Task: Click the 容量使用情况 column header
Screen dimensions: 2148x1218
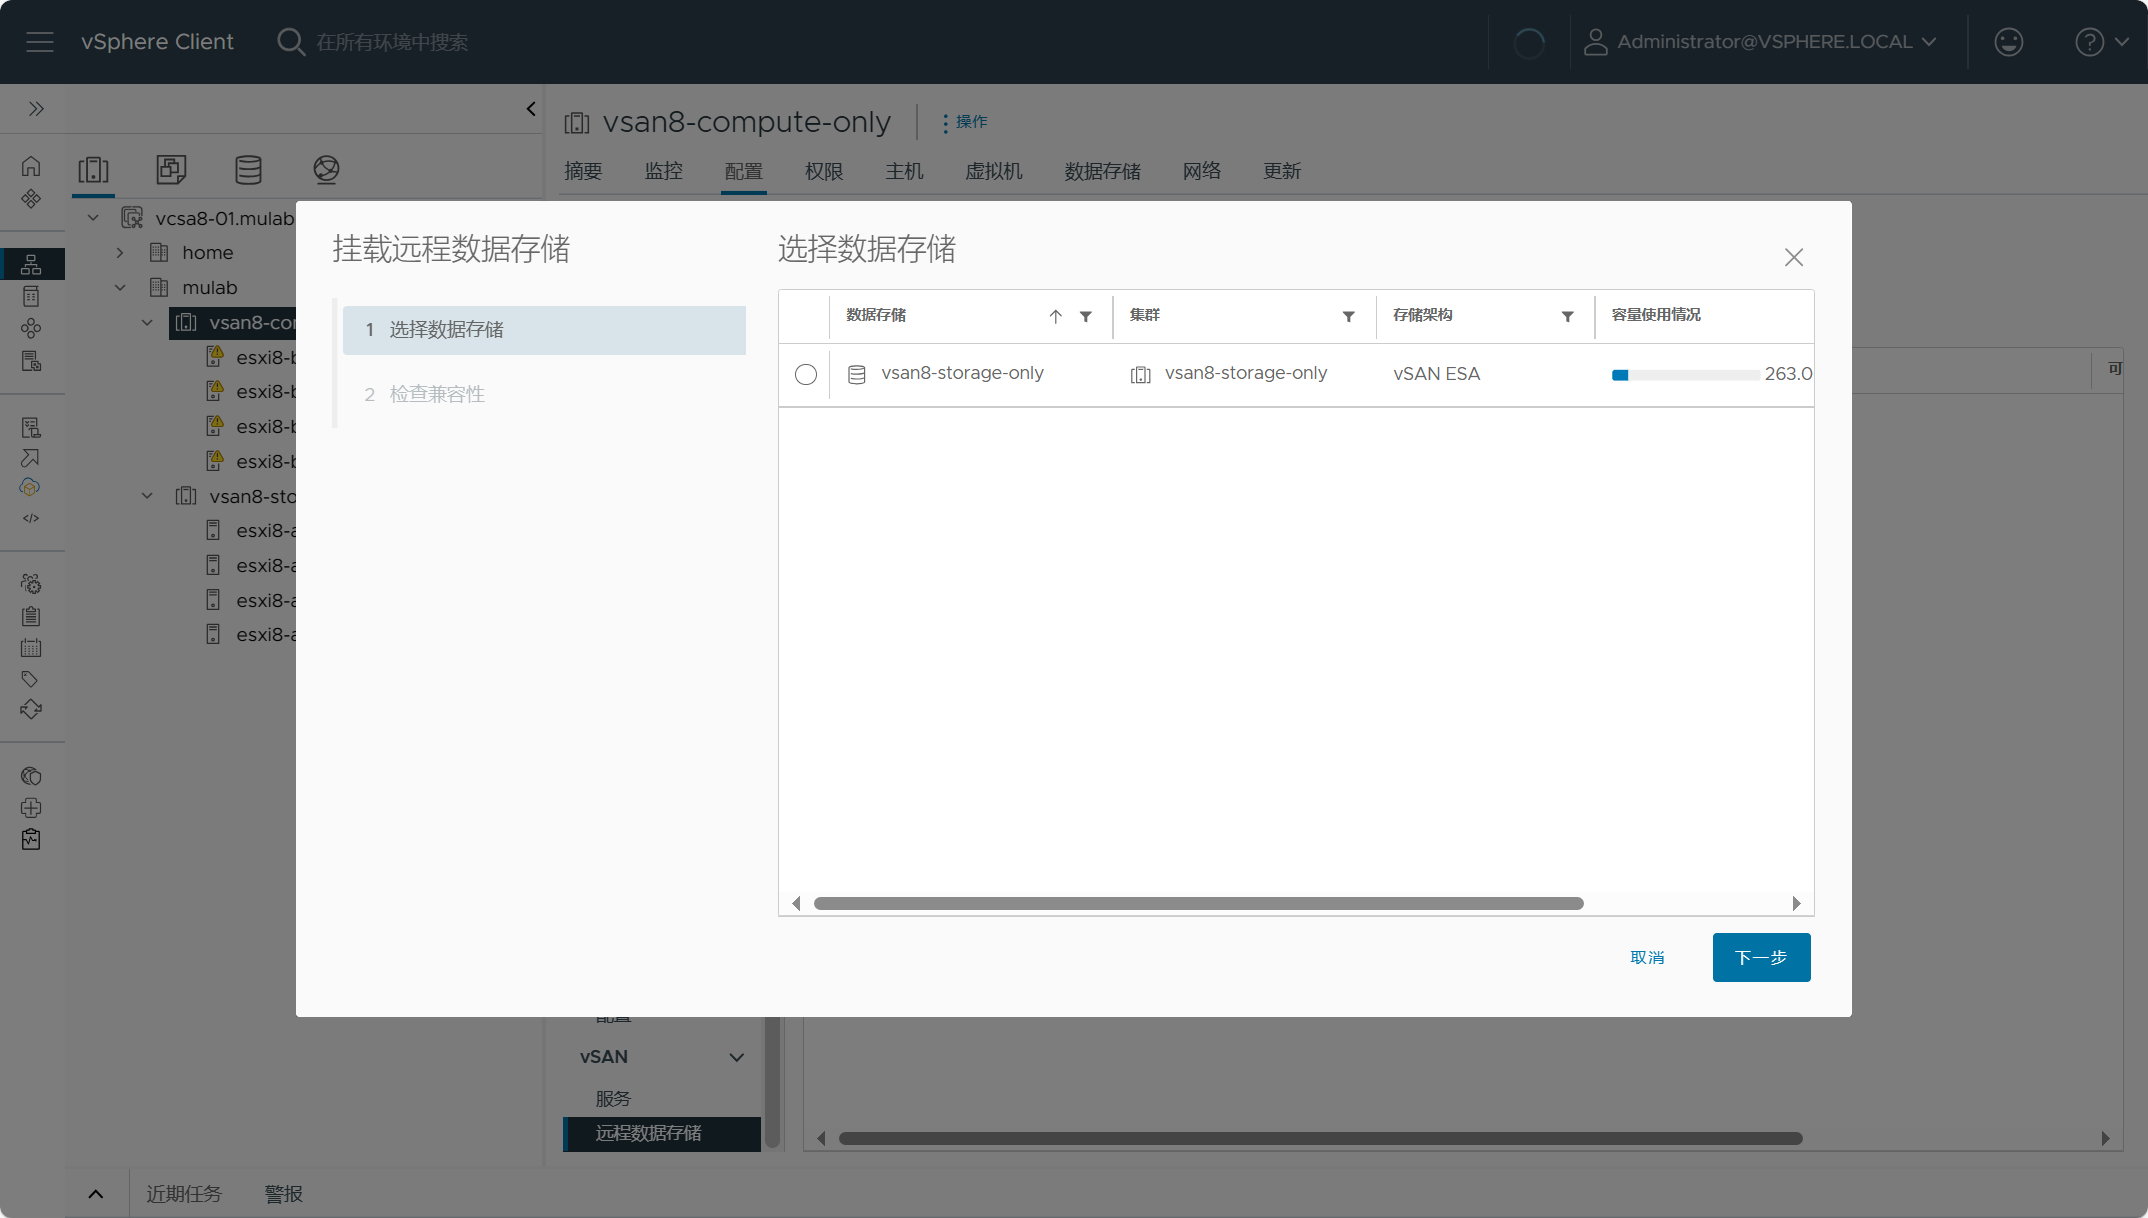Action: 1656,315
